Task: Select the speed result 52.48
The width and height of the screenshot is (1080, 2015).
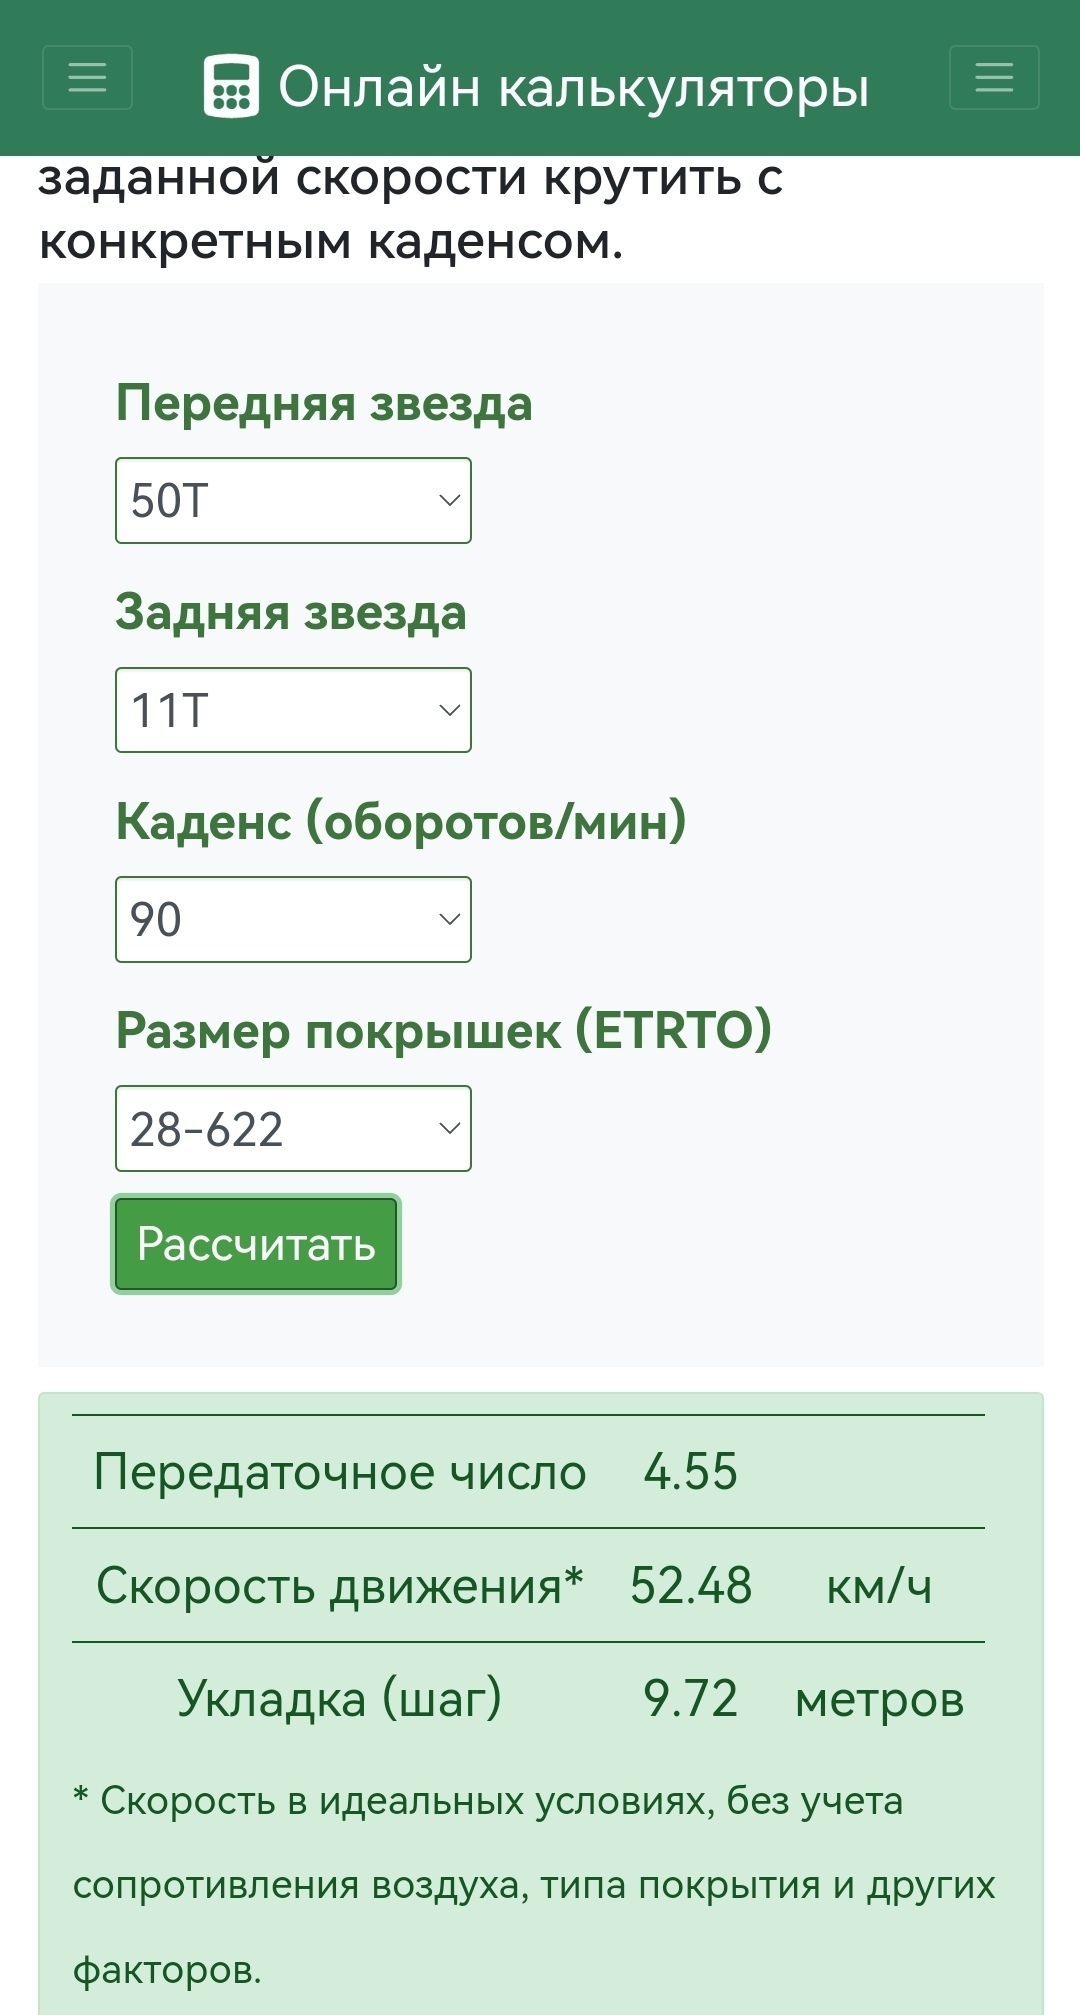Action: tap(691, 1586)
